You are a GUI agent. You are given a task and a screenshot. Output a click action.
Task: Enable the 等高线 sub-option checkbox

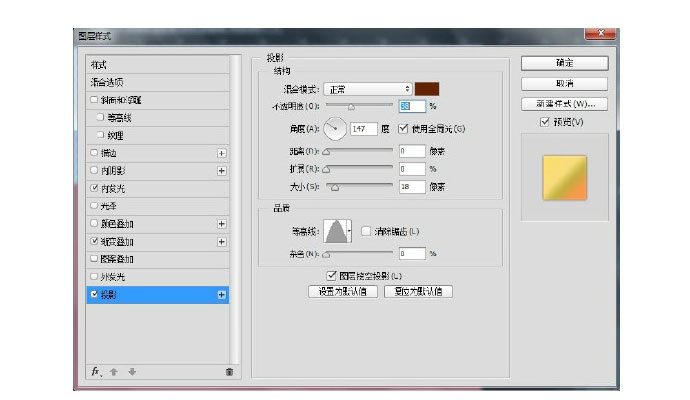pos(100,117)
